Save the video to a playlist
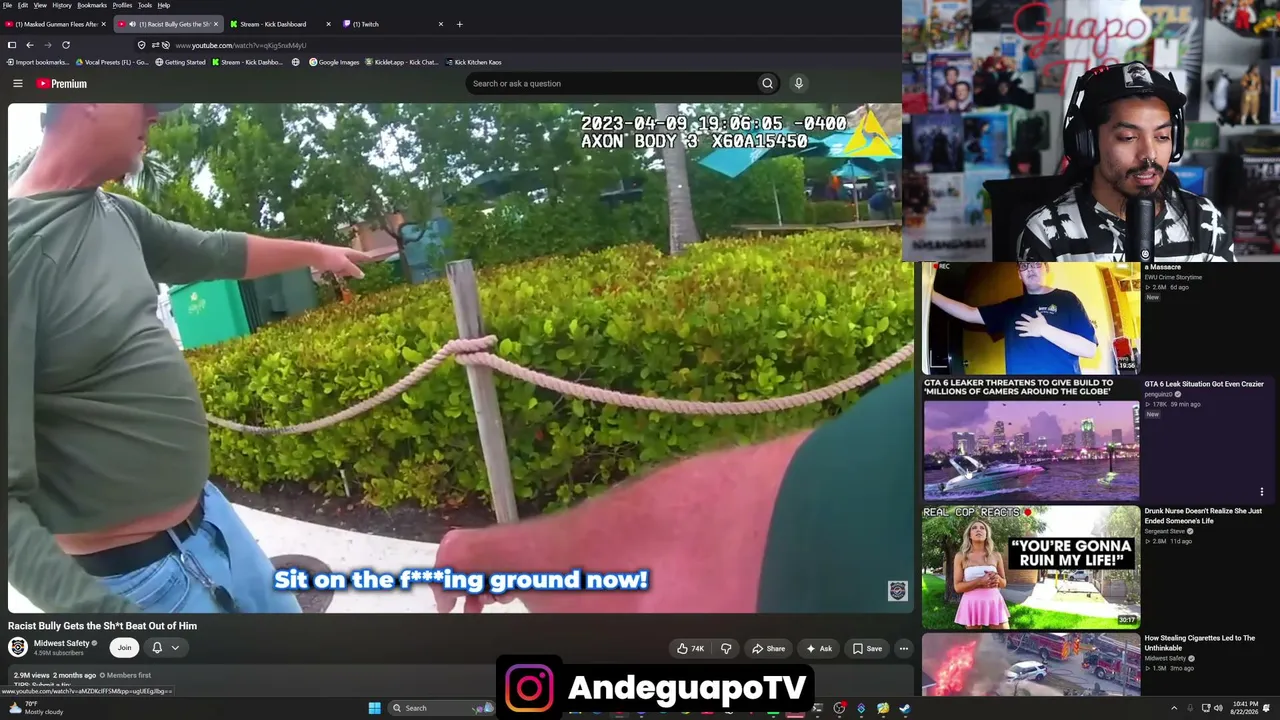The height and width of the screenshot is (720, 1280). pyautogui.click(x=867, y=648)
